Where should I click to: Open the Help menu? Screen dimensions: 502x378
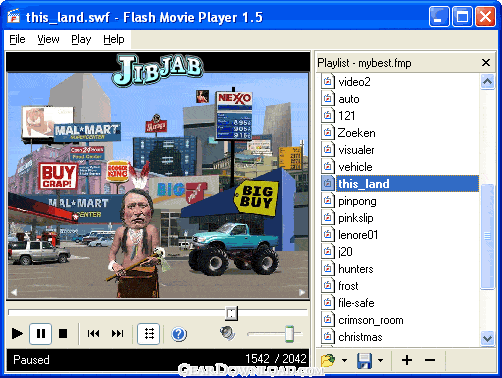pos(114,39)
